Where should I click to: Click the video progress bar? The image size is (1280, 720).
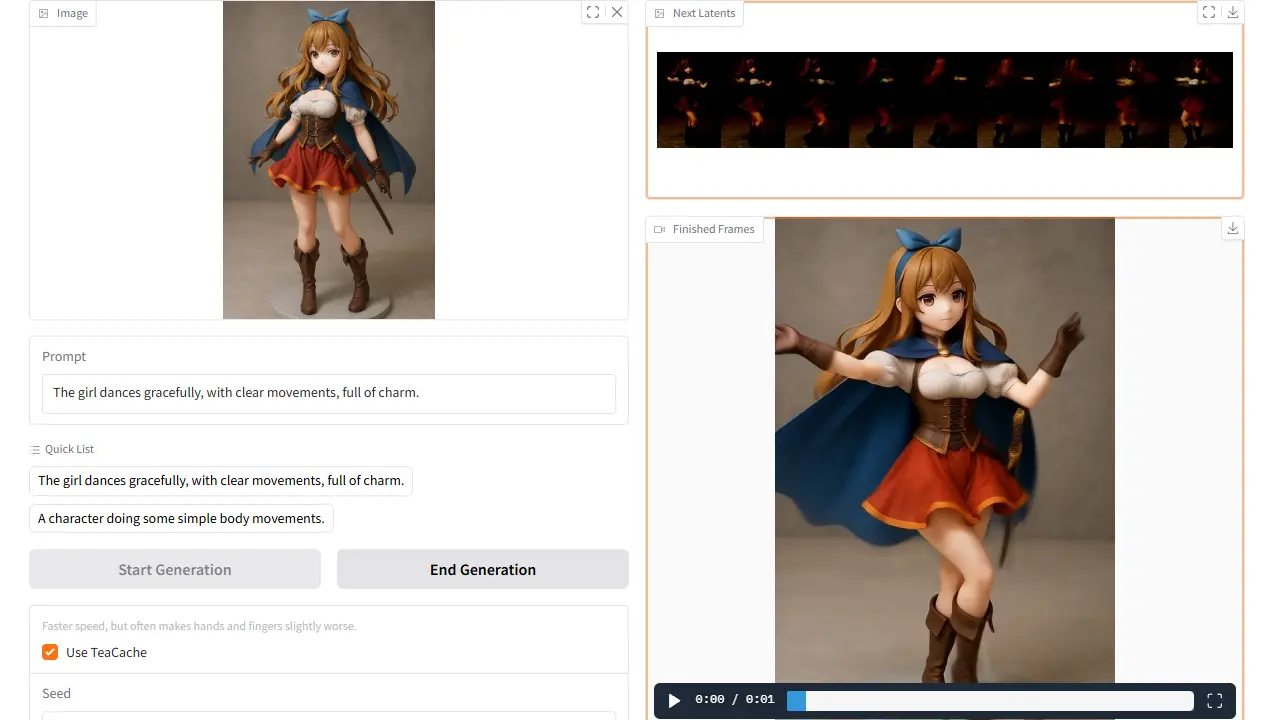990,700
